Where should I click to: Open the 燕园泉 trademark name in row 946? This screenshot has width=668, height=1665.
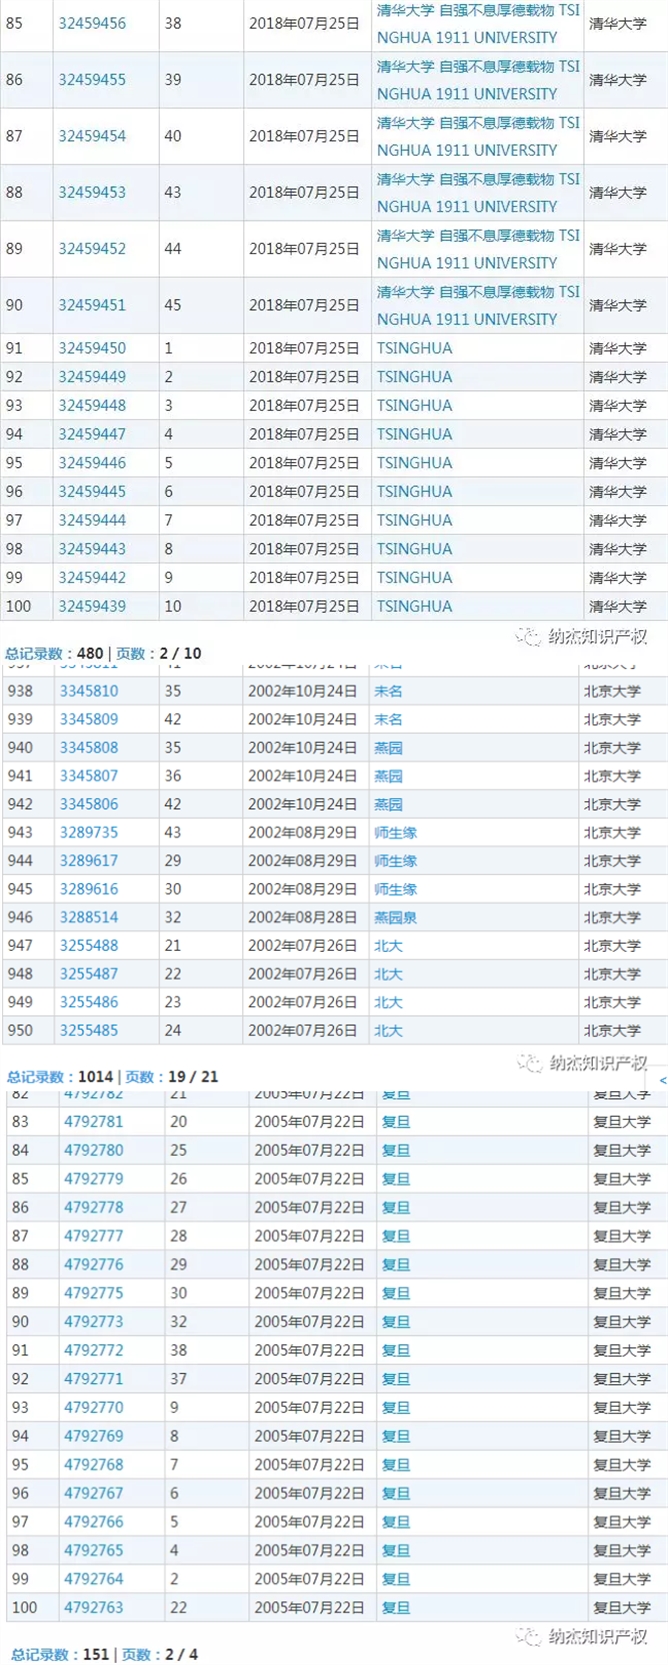point(395,917)
